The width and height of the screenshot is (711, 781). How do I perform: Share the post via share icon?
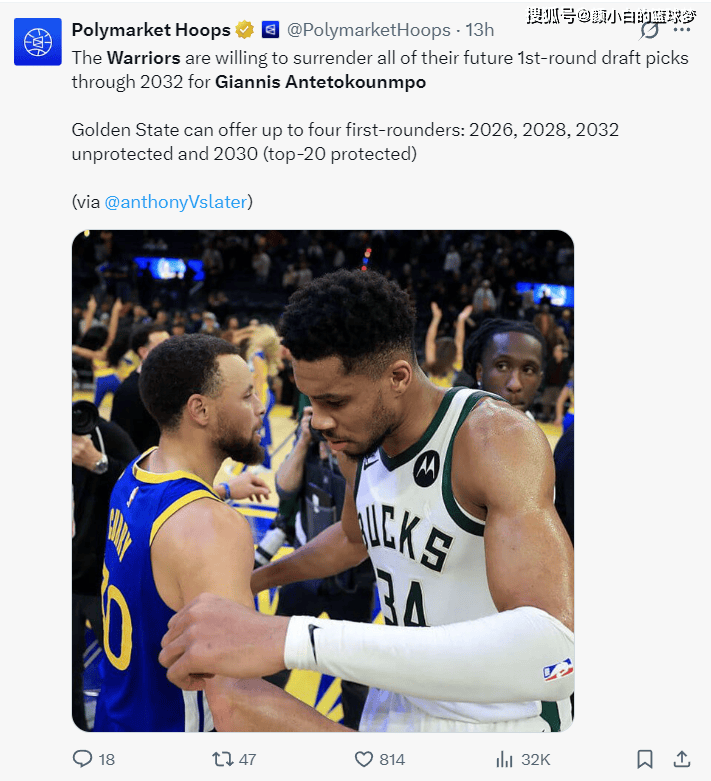coord(682,759)
